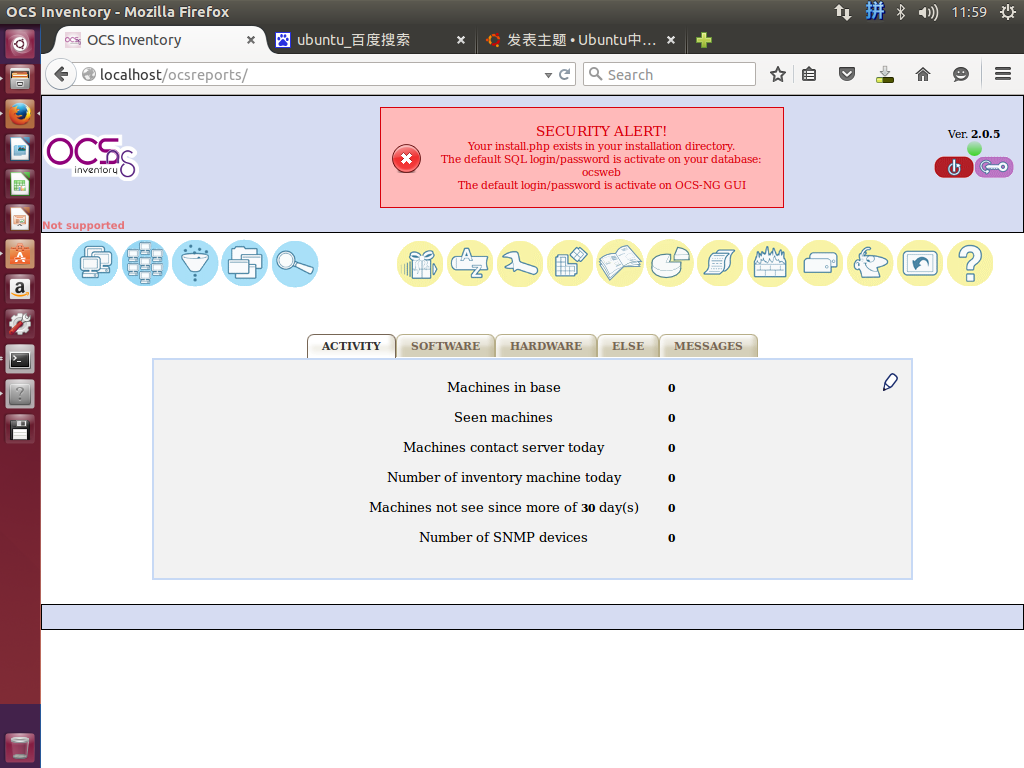This screenshot has width=1024, height=768.
Task: Switch to the ubuntu_百度搜索 browser tab
Action: 369,40
